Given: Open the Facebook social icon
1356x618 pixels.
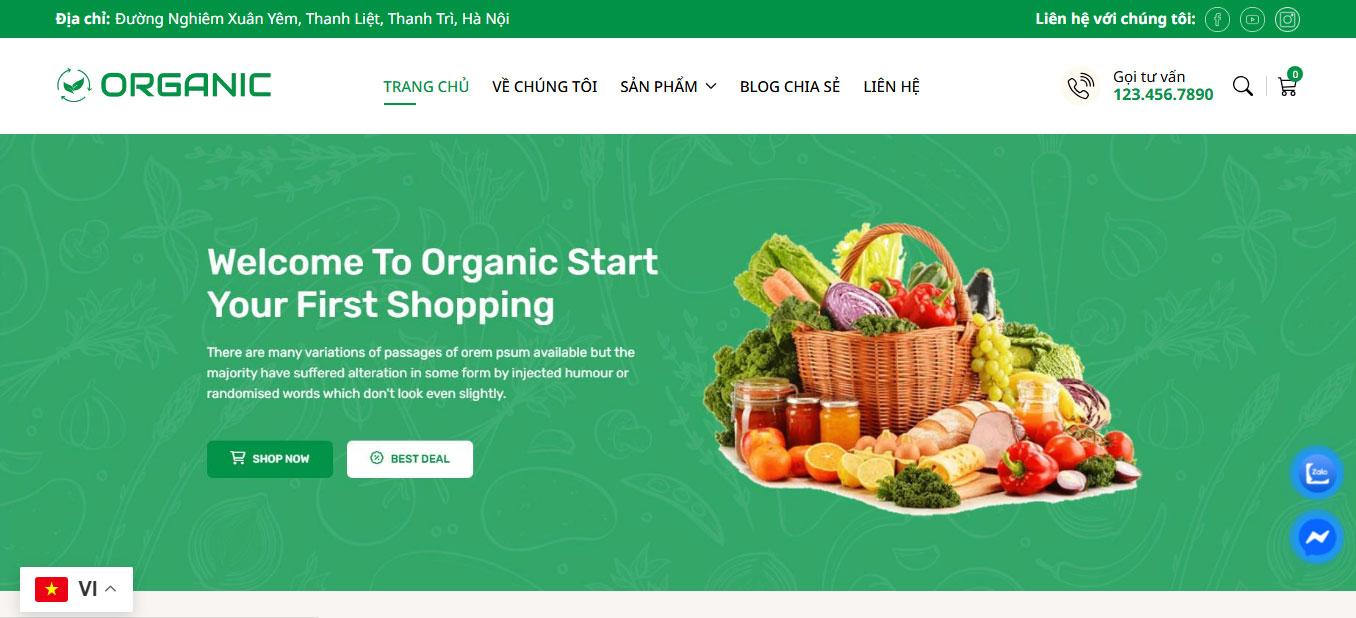Looking at the screenshot, I should pos(1217,19).
